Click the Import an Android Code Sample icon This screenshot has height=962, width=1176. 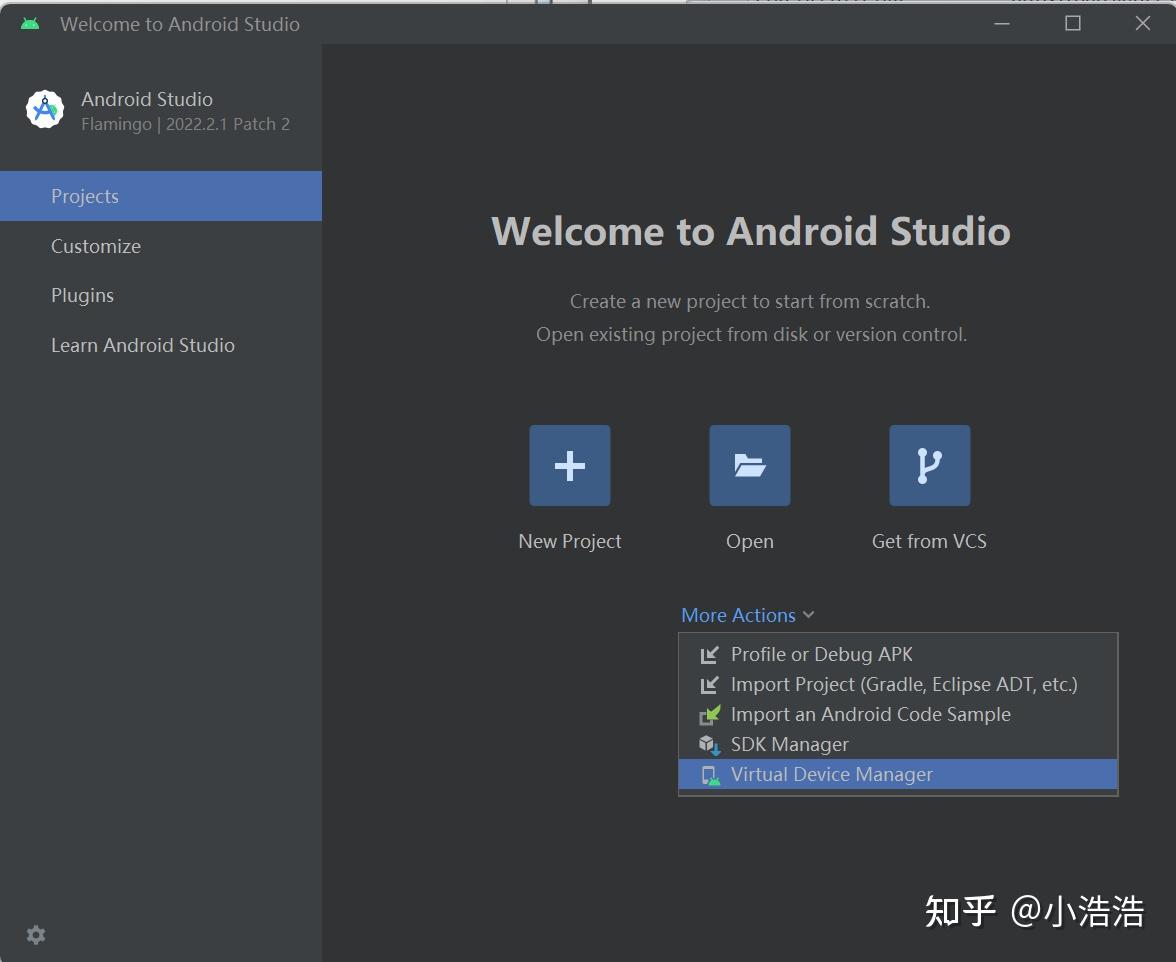[x=709, y=714]
